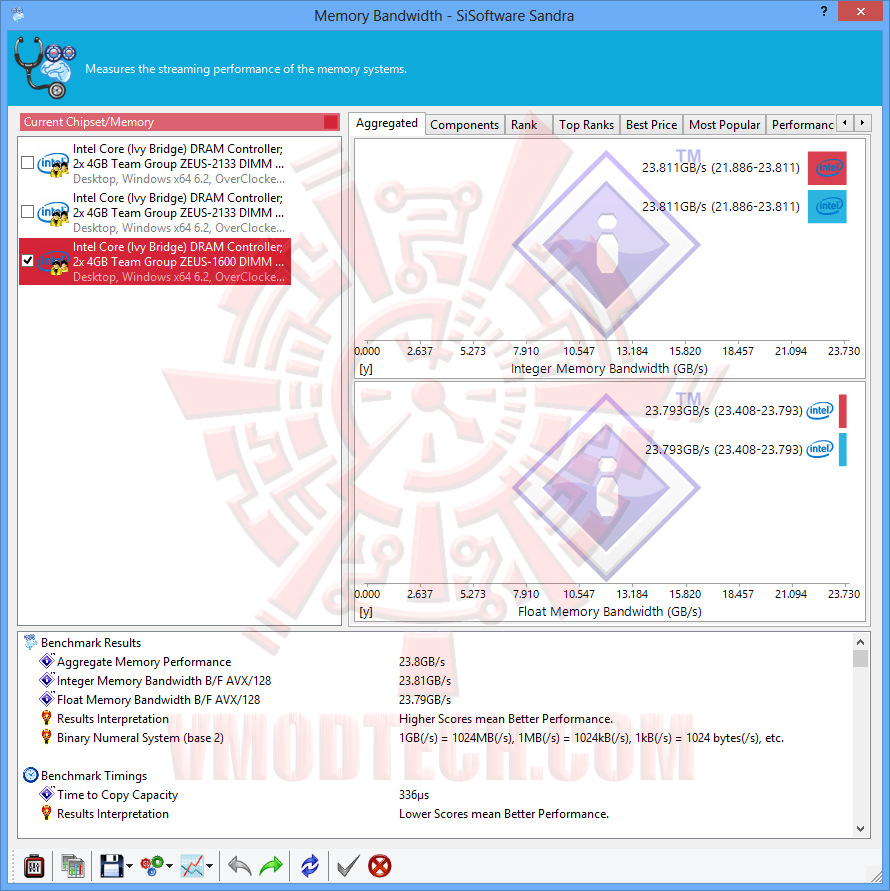The image size is (890, 891).
Task: Click the blue refresh arrows icon
Action: pyautogui.click(x=310, y=867)
